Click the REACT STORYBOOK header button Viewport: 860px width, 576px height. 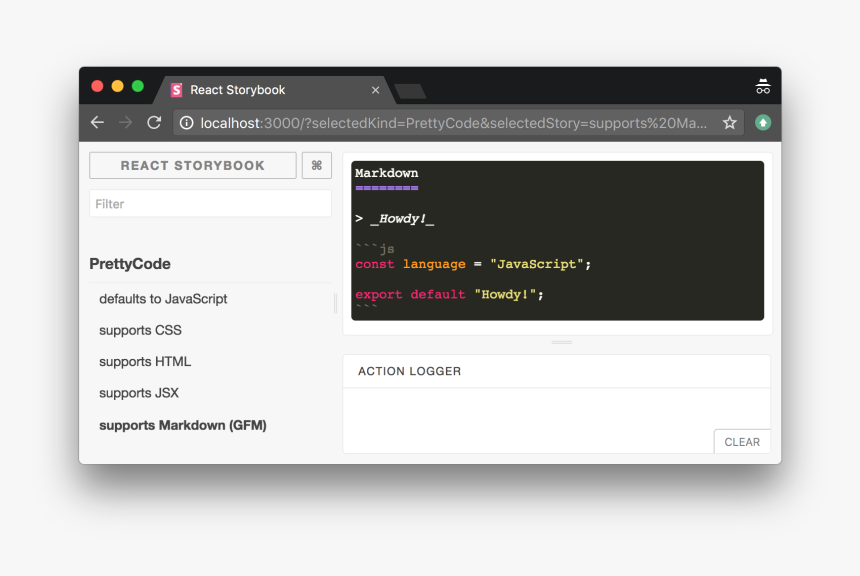tap(193, 165)
